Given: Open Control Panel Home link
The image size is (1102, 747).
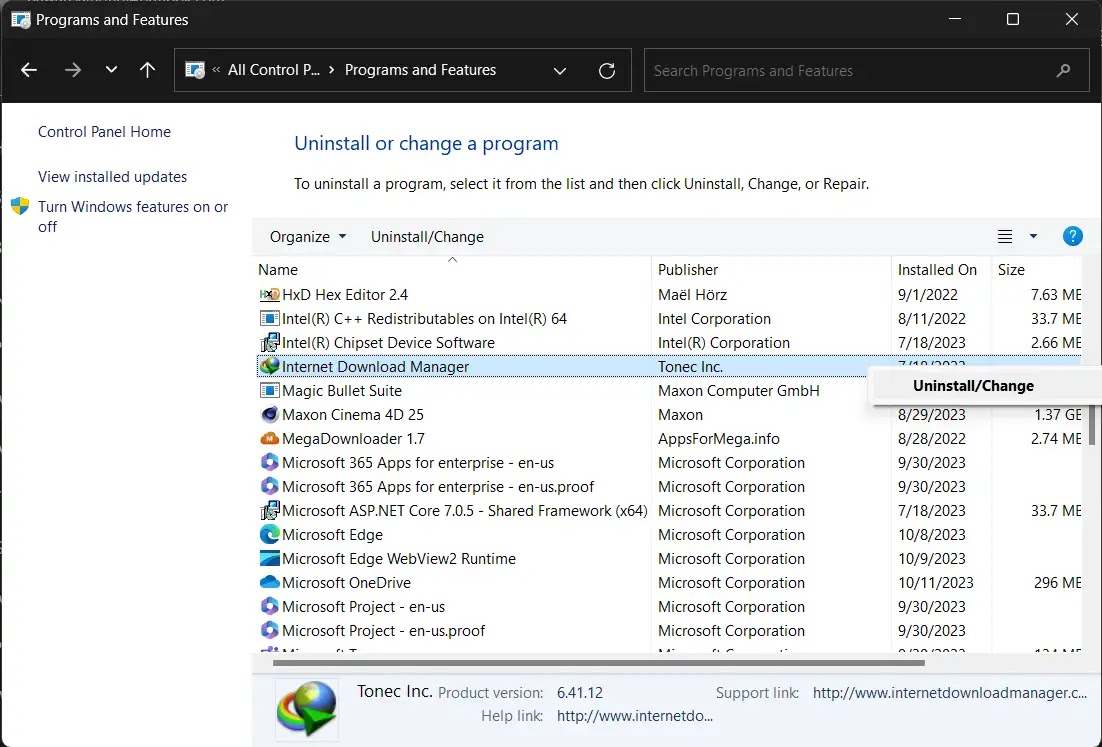Looking at the screenshot, I should pyautogui.click(x=104, y=131).
